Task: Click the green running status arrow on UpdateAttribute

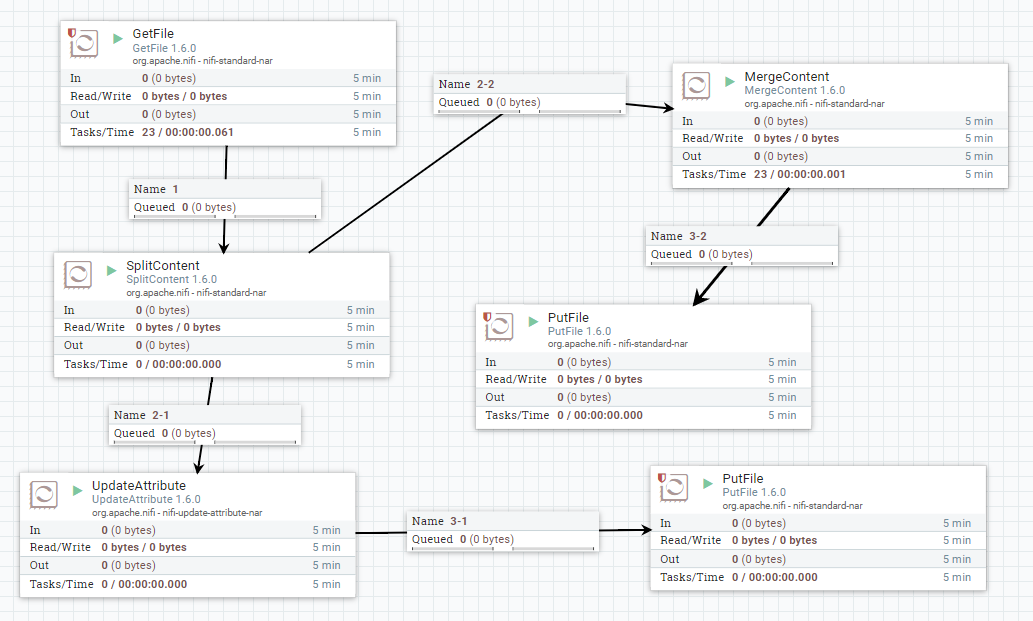Action: pos(78,489)
